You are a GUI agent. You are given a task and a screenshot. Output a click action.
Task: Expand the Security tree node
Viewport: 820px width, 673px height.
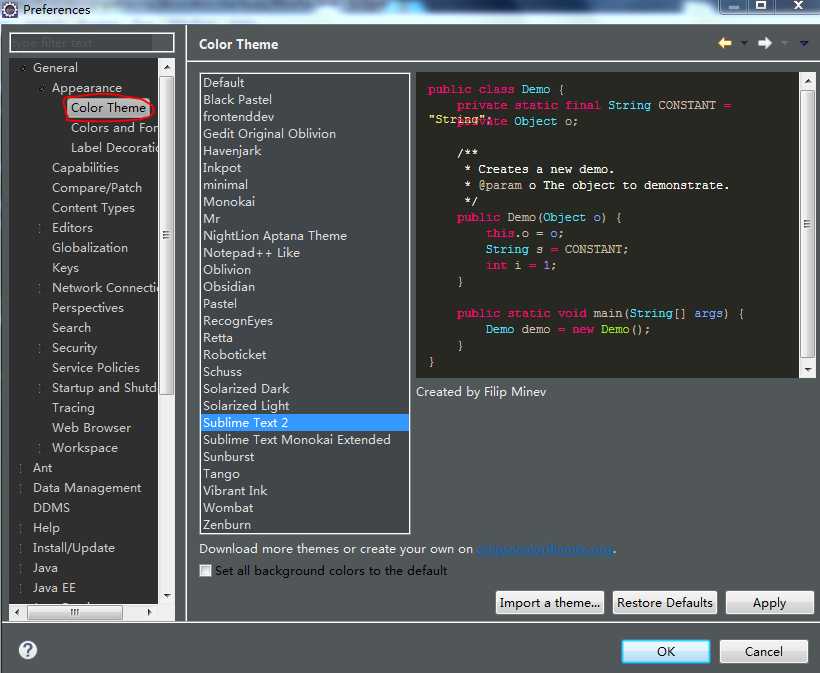pos(39,348)
